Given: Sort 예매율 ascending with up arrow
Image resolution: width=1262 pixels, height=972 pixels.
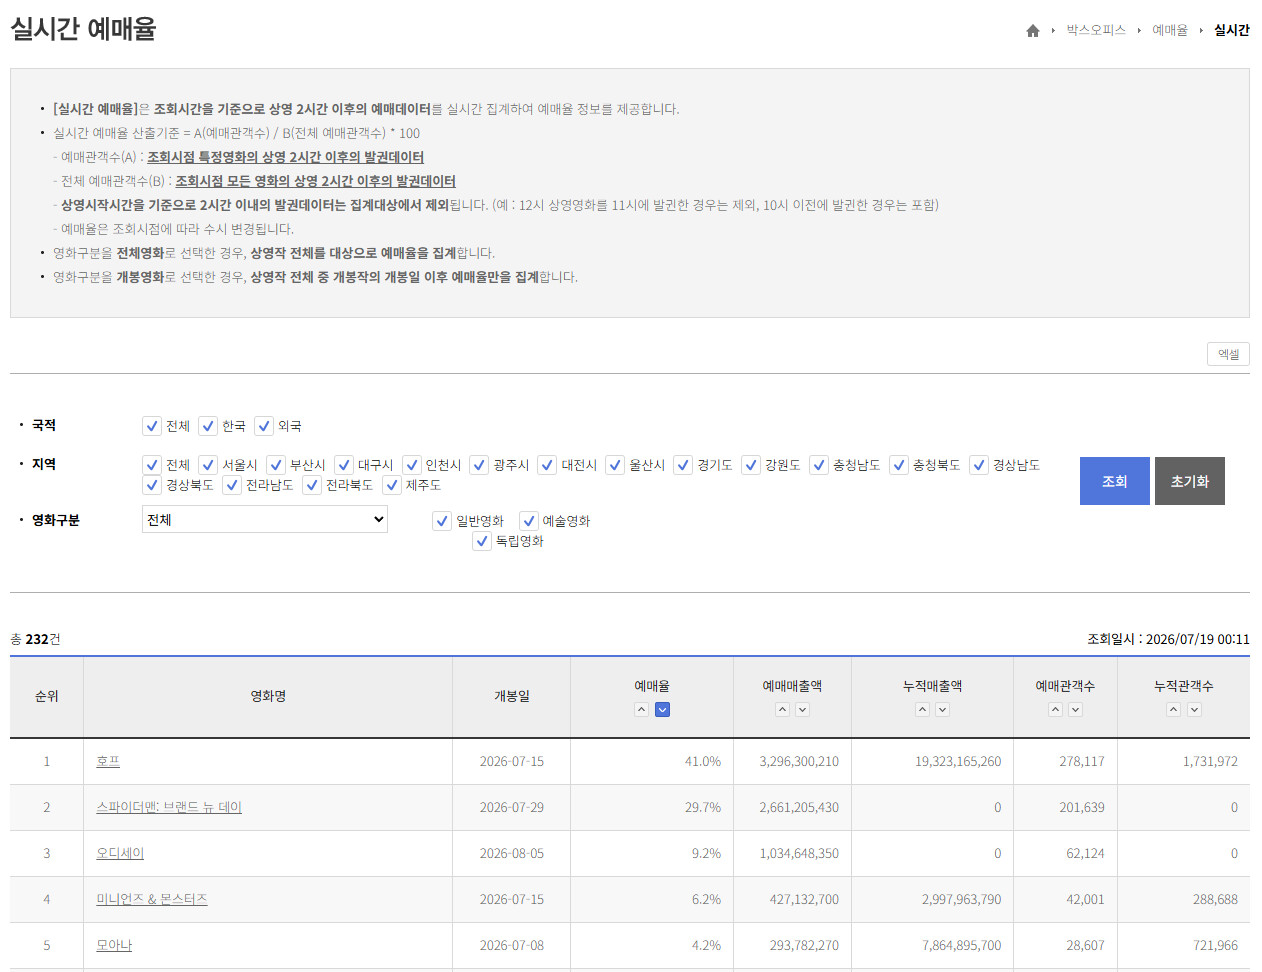Looking at the screenshot, I should click(x=642, y=710).
